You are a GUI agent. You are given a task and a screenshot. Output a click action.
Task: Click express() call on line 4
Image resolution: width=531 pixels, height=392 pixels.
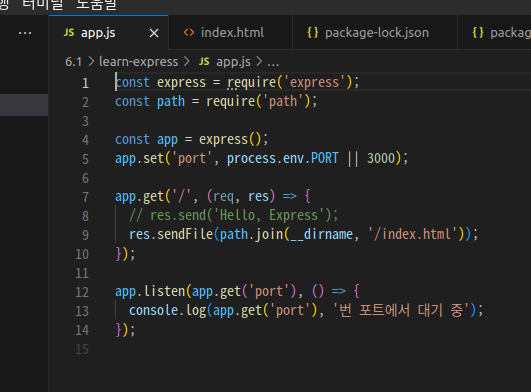[x=230, y=139]
